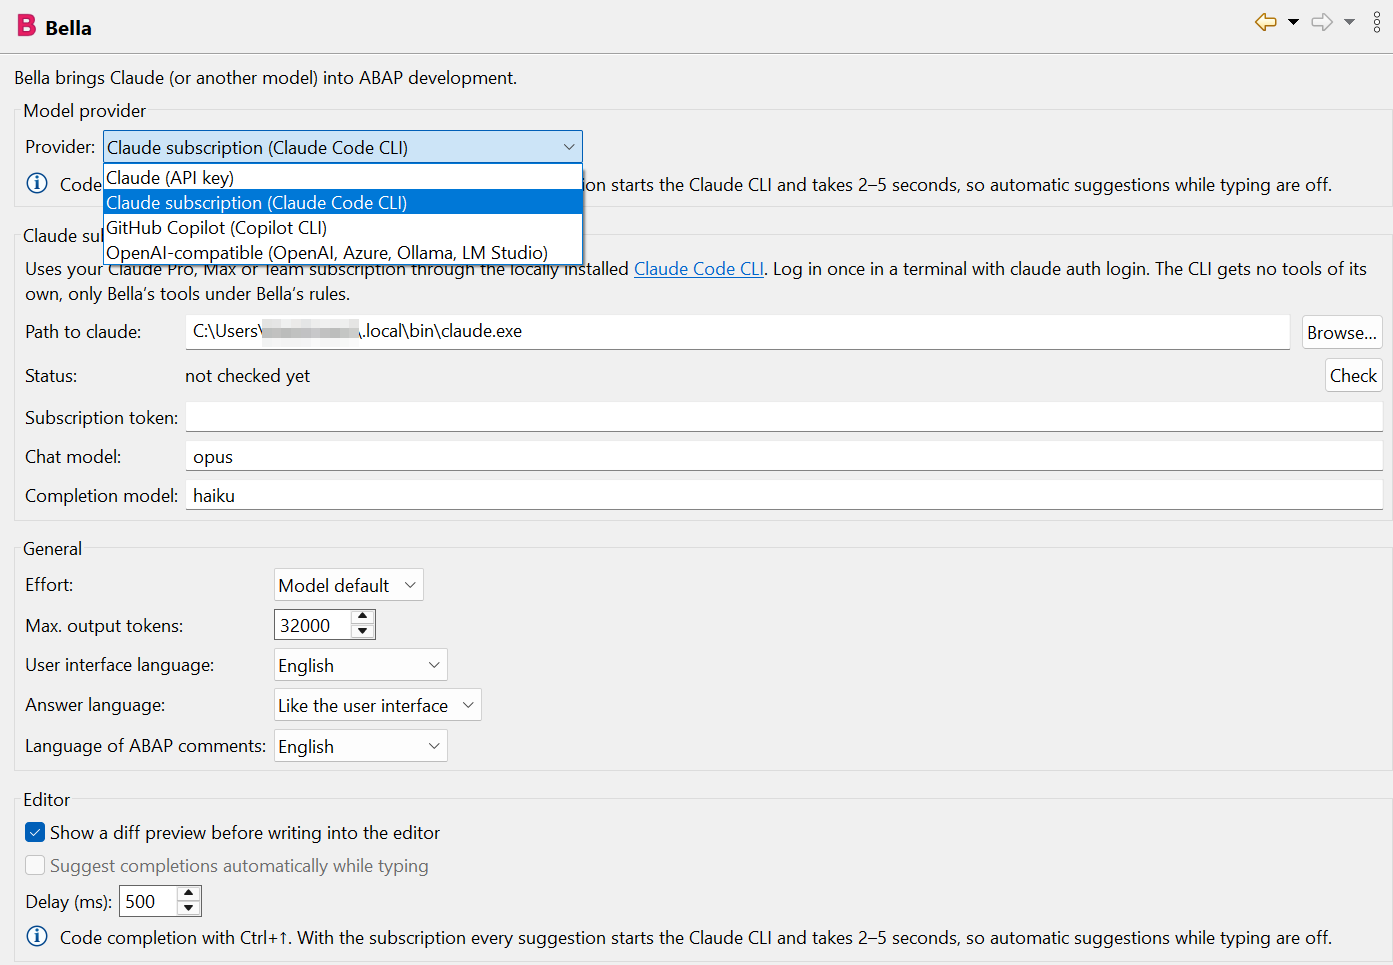Increase the Delay (ms) value
Image resolution: width=1393 pixels, height=965 pixels.
pyautogui.click(x=189, y=893)
